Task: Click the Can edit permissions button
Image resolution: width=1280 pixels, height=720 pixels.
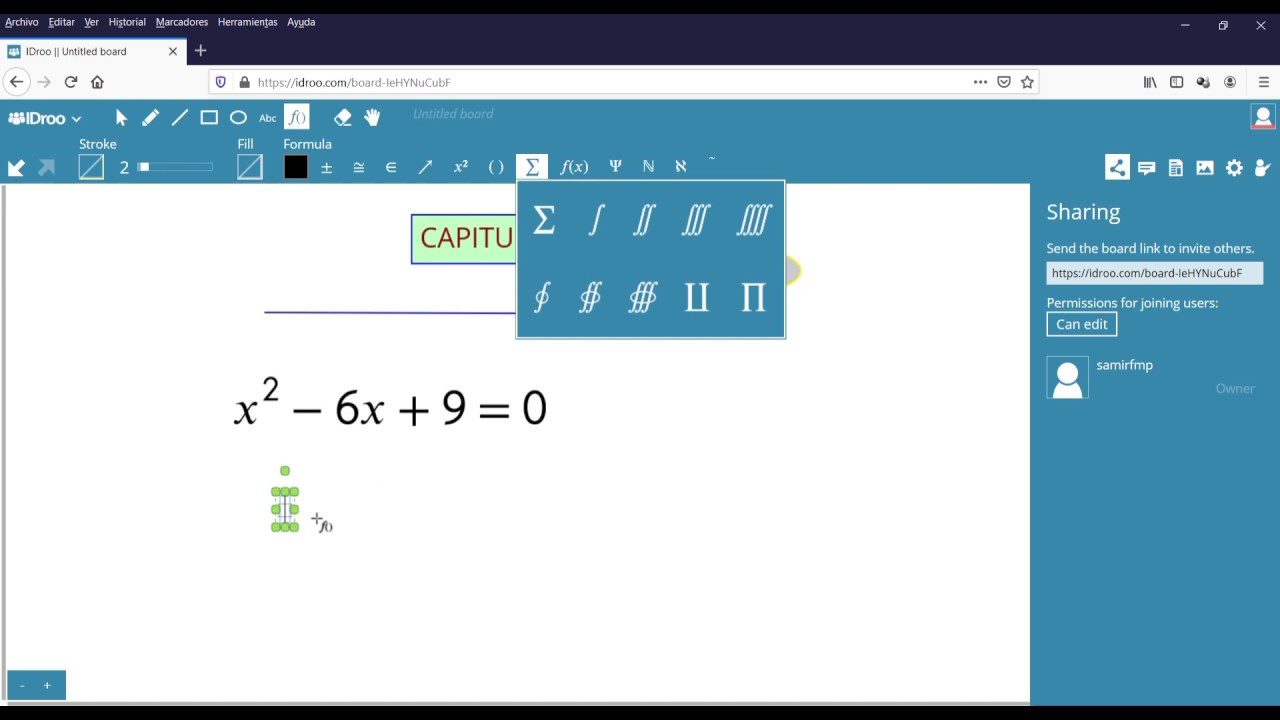Action: click(1082, 324)
